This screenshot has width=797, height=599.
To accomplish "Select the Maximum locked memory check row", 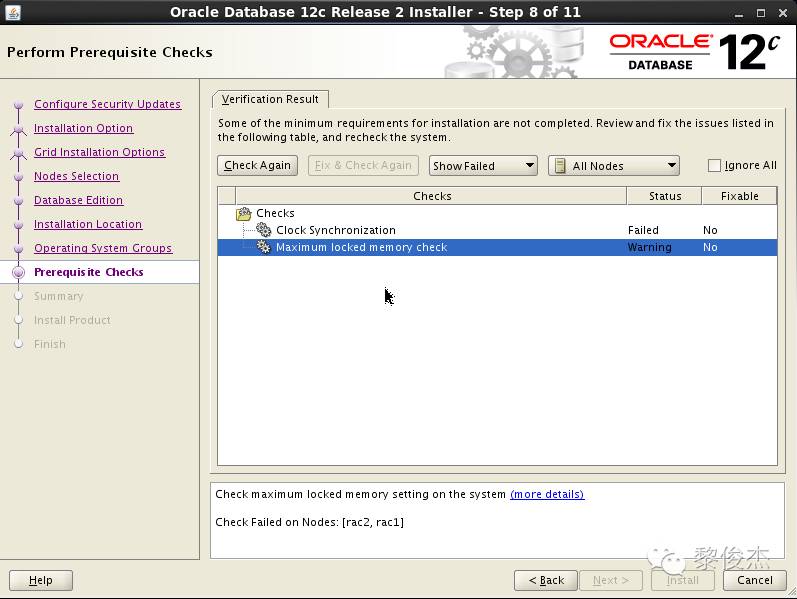I will 497,247.
